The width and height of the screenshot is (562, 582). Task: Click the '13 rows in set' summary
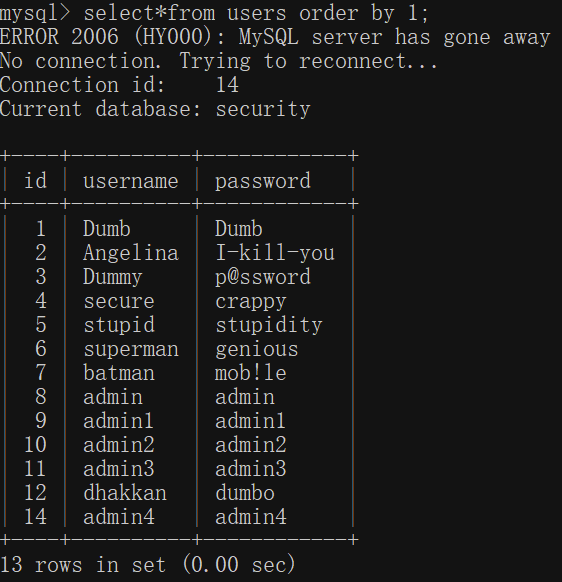(x=83, y=565)
